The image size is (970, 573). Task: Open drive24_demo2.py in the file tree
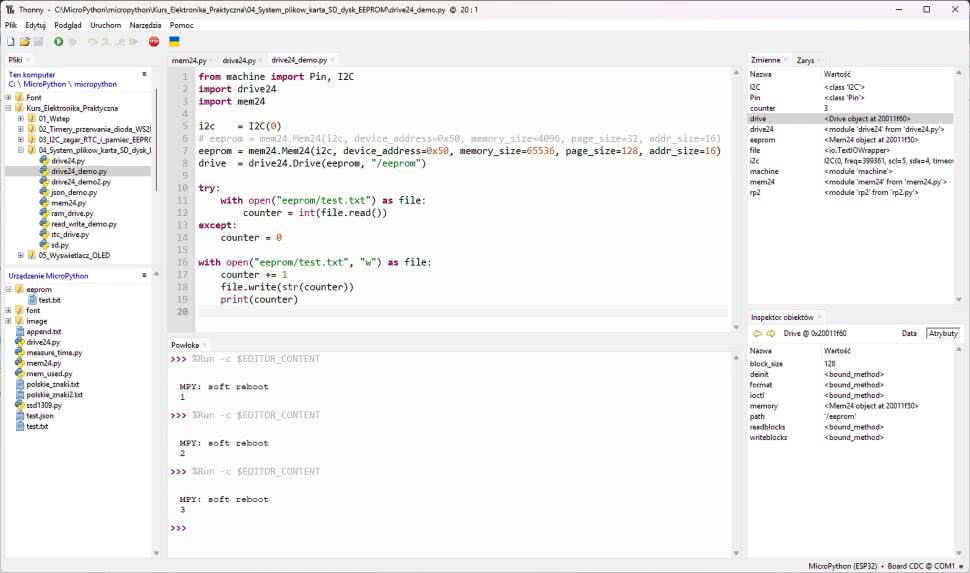[80, 182]
